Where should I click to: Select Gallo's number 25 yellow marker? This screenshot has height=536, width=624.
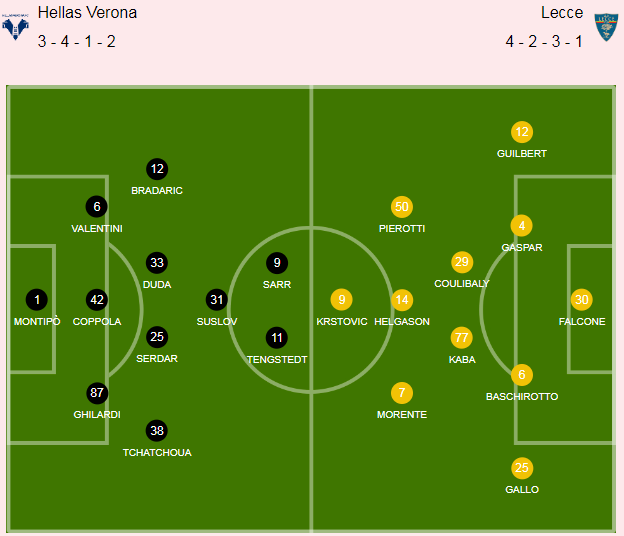click(522, 468)
